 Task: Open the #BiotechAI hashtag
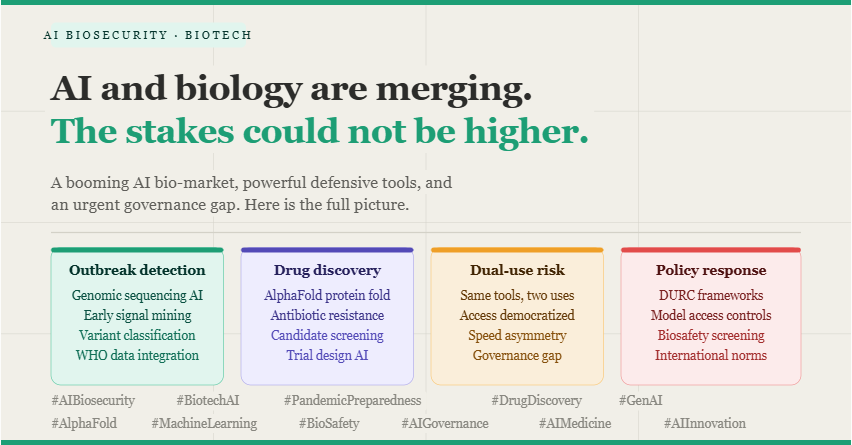208,400
